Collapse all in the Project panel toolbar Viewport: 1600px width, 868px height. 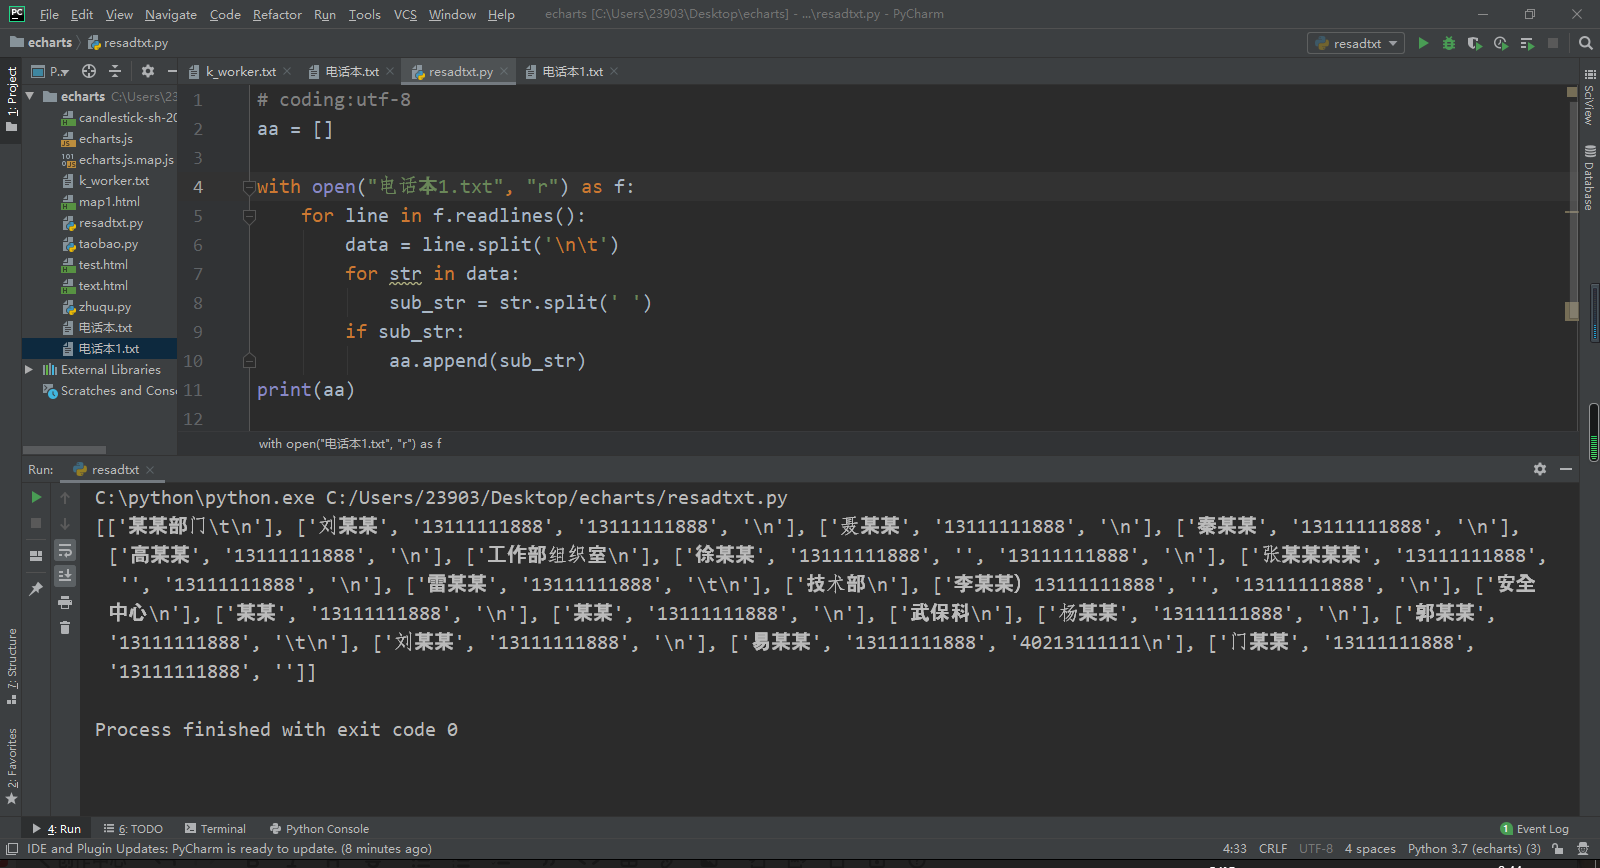[x=115, y=71]
